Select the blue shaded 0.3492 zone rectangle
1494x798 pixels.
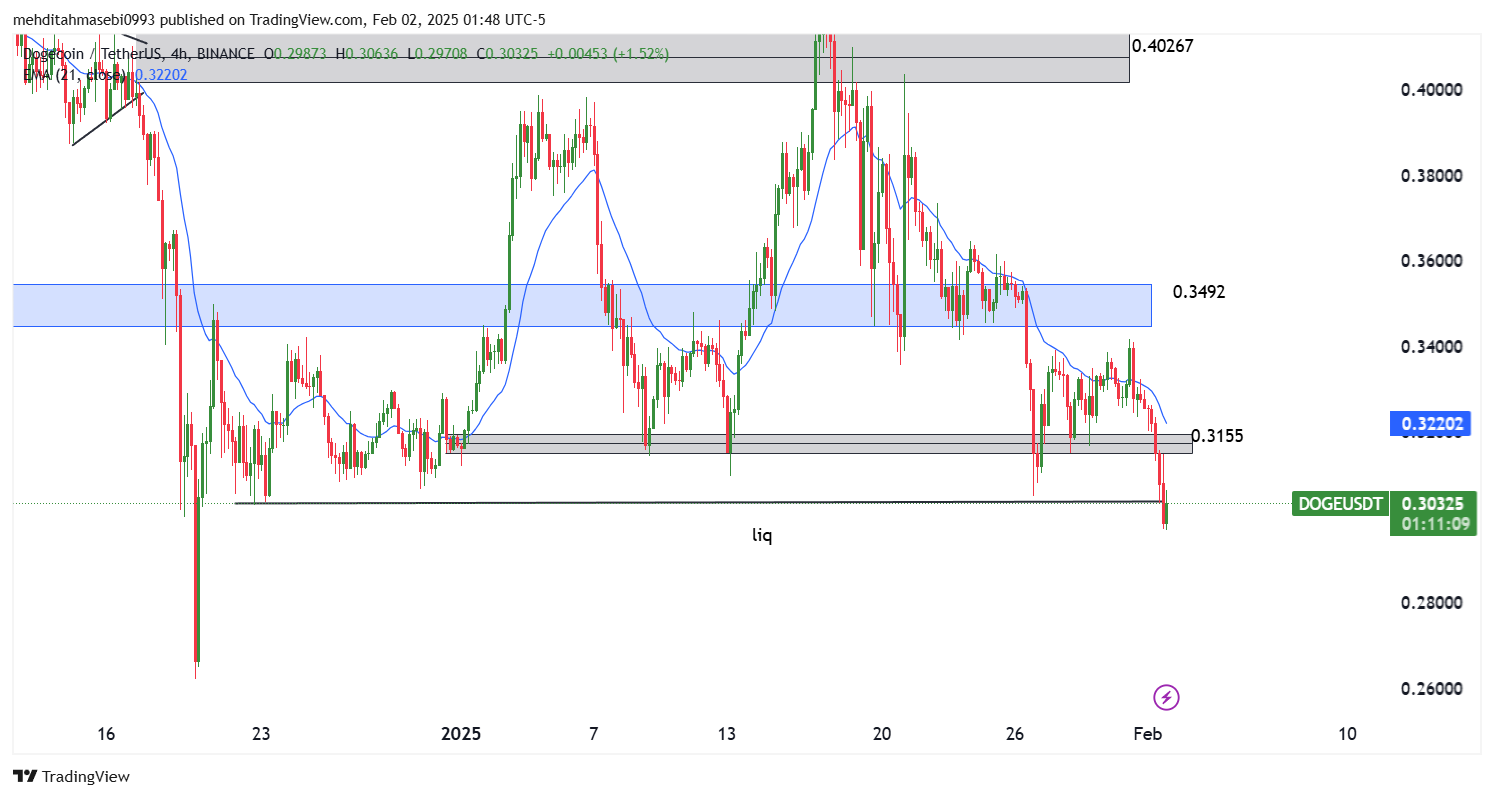(x=582, y=305)
